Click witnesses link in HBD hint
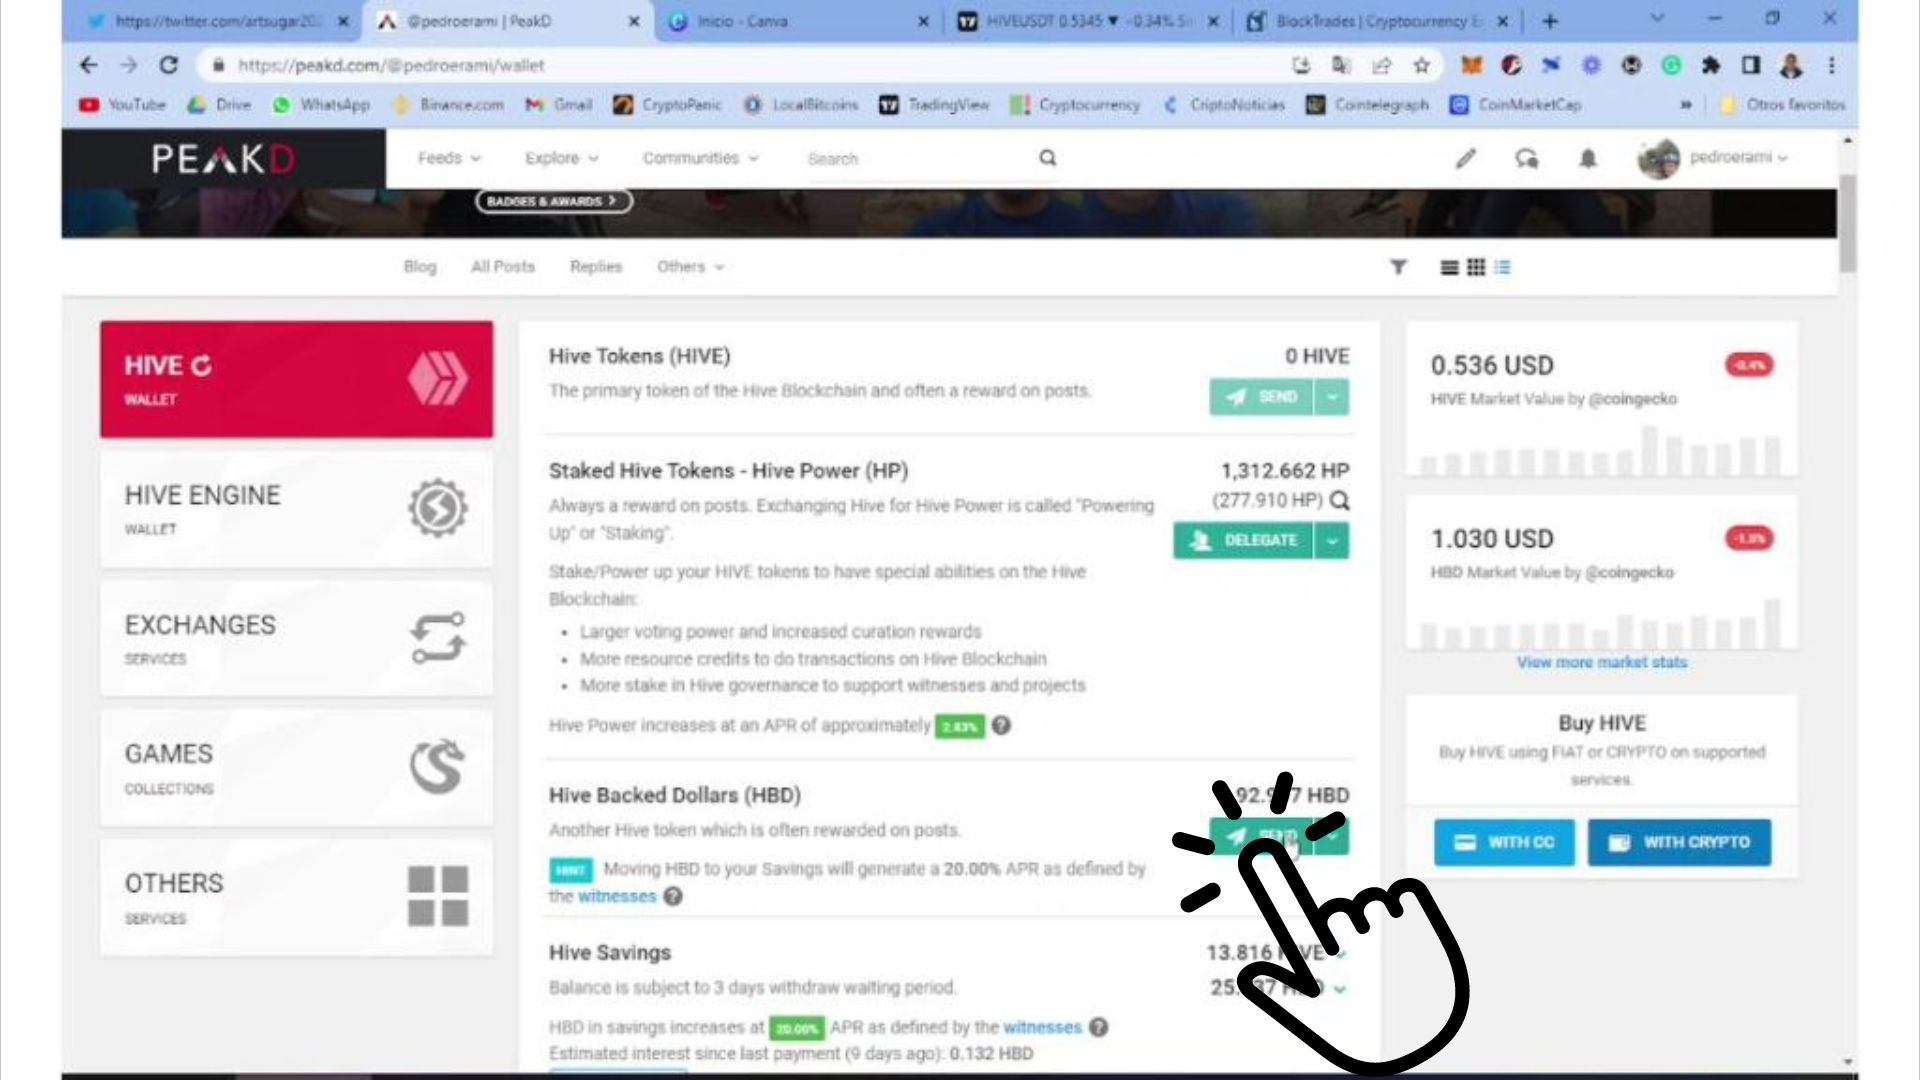The image size is (1920, 1080). 617,896
